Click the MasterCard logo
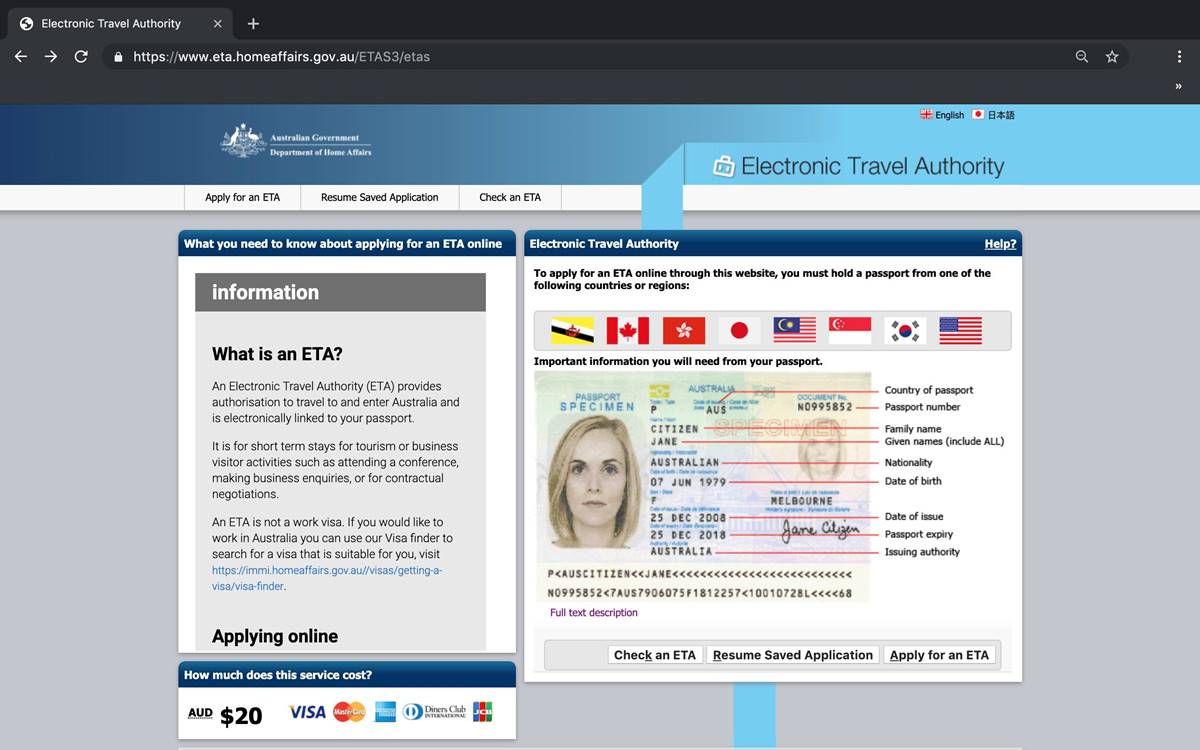 pyautogui.click(x=349, y=712)
